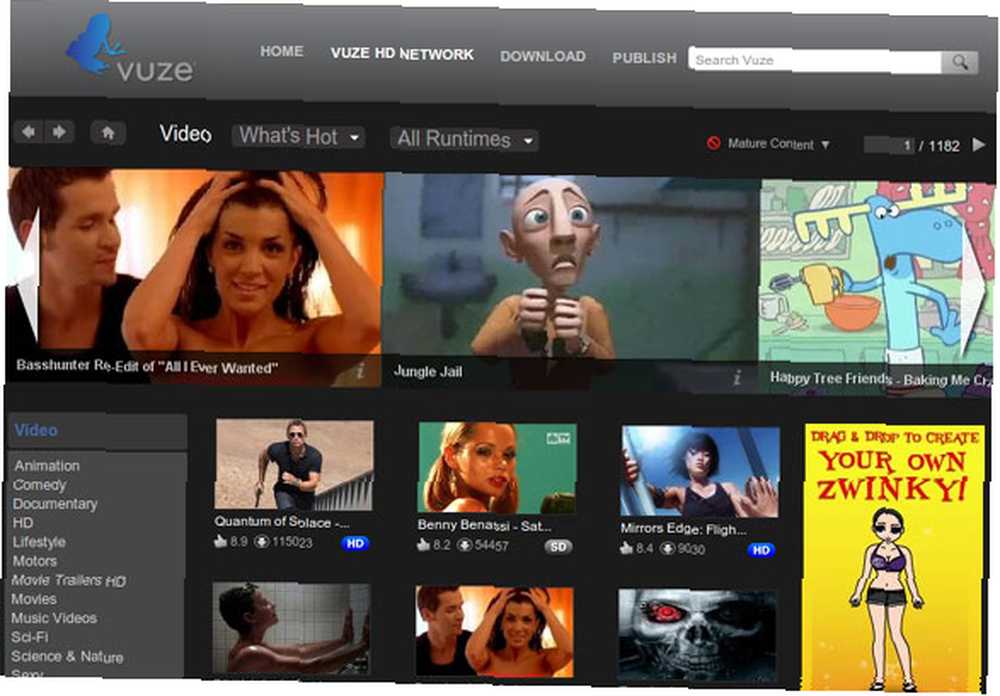This screenshot has width=1000, height=696.
Task: Click the 'Quantum of Solace -...' title text
Action: (x=282, y=522)
